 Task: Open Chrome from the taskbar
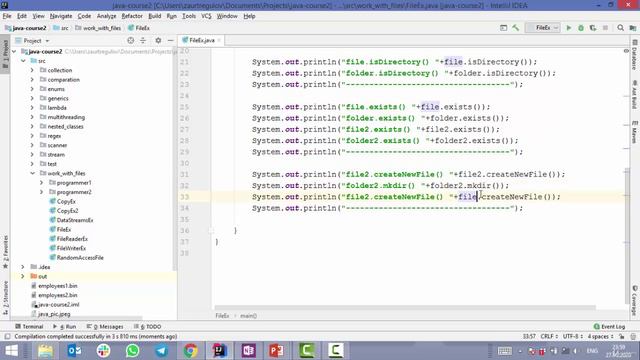(190, 351)
